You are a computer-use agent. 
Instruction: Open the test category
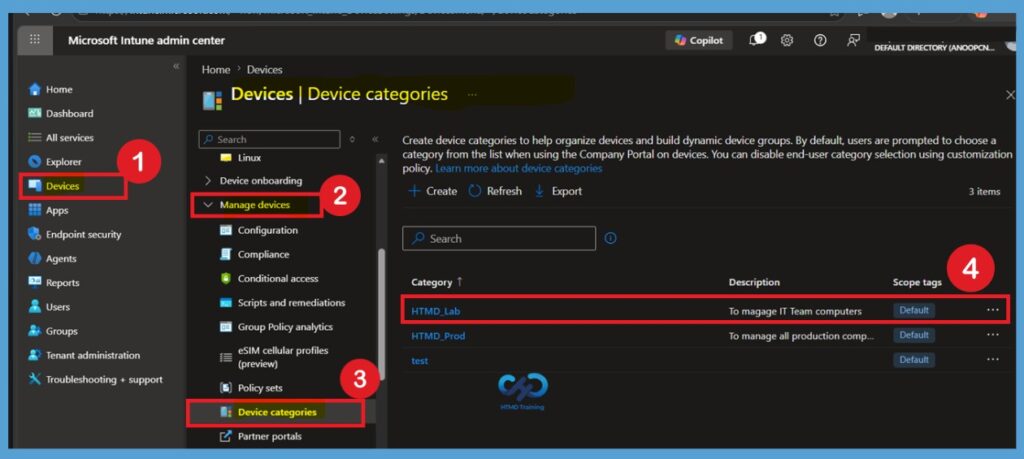click(420, 360)
